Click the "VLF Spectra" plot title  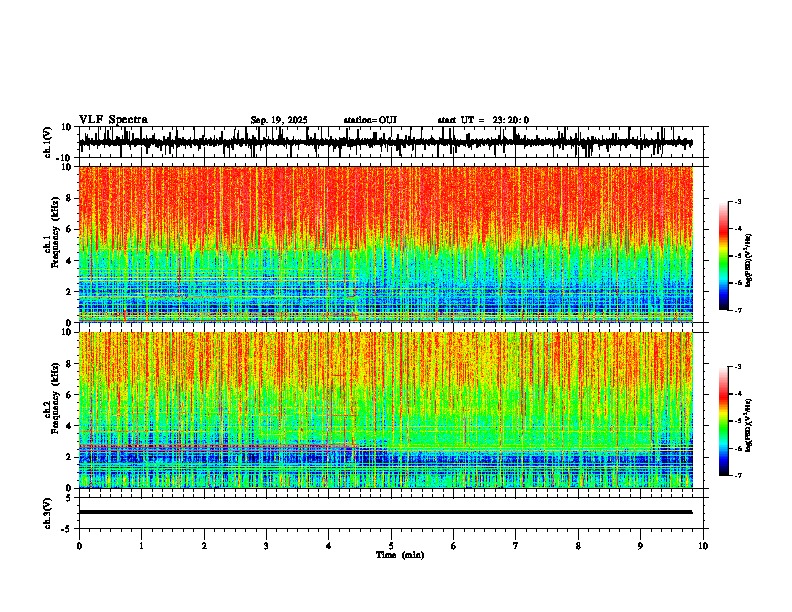click(113, 120)
